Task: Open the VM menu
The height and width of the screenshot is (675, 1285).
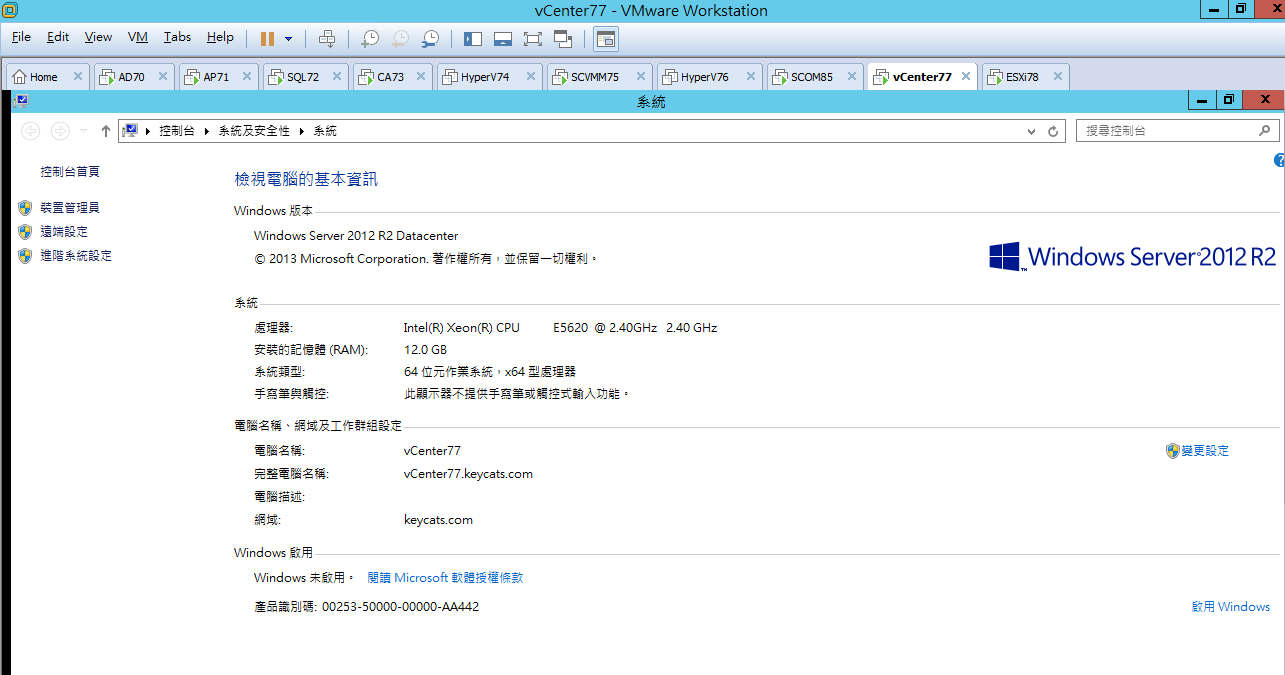Action: pyautogui.click(x=138, y=37)
